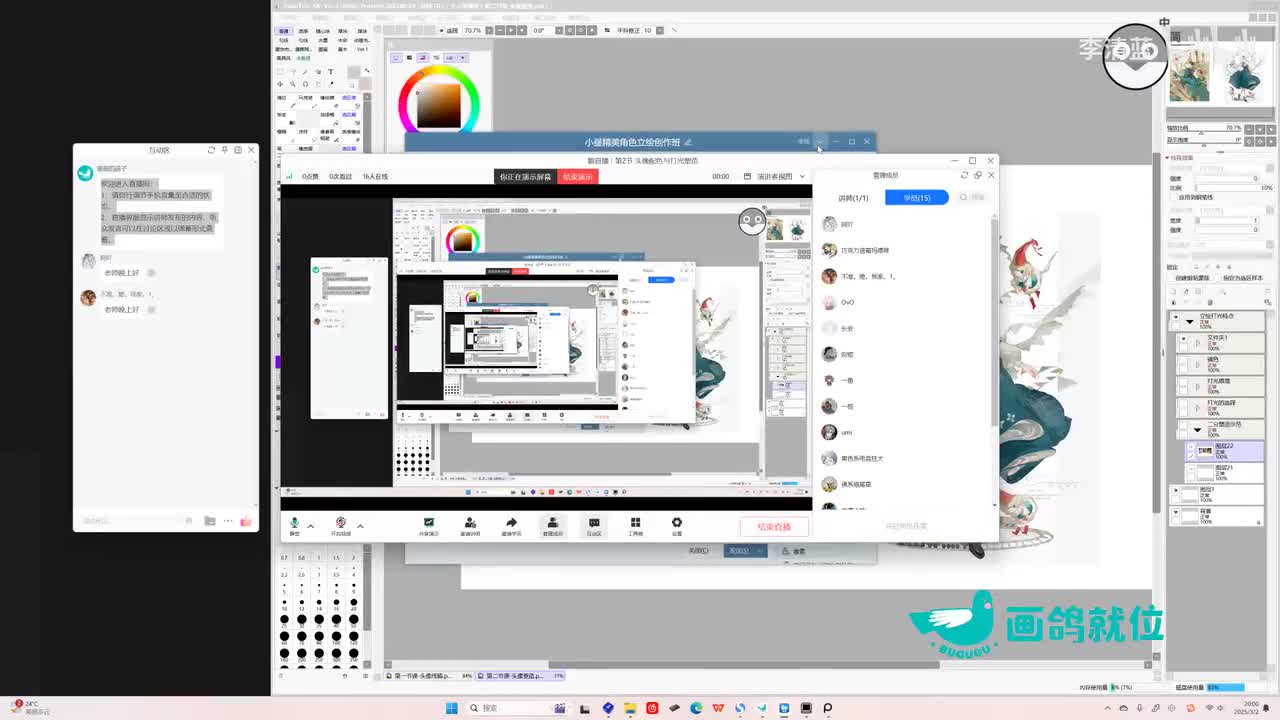Collapse the 特殊效果 section
The height and width of the screenshot is (720, 1280).
1168,158
